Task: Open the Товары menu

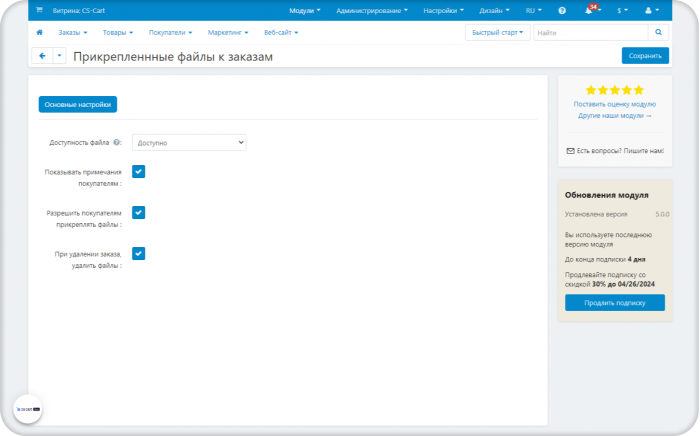Action: [x=118, y=33]
